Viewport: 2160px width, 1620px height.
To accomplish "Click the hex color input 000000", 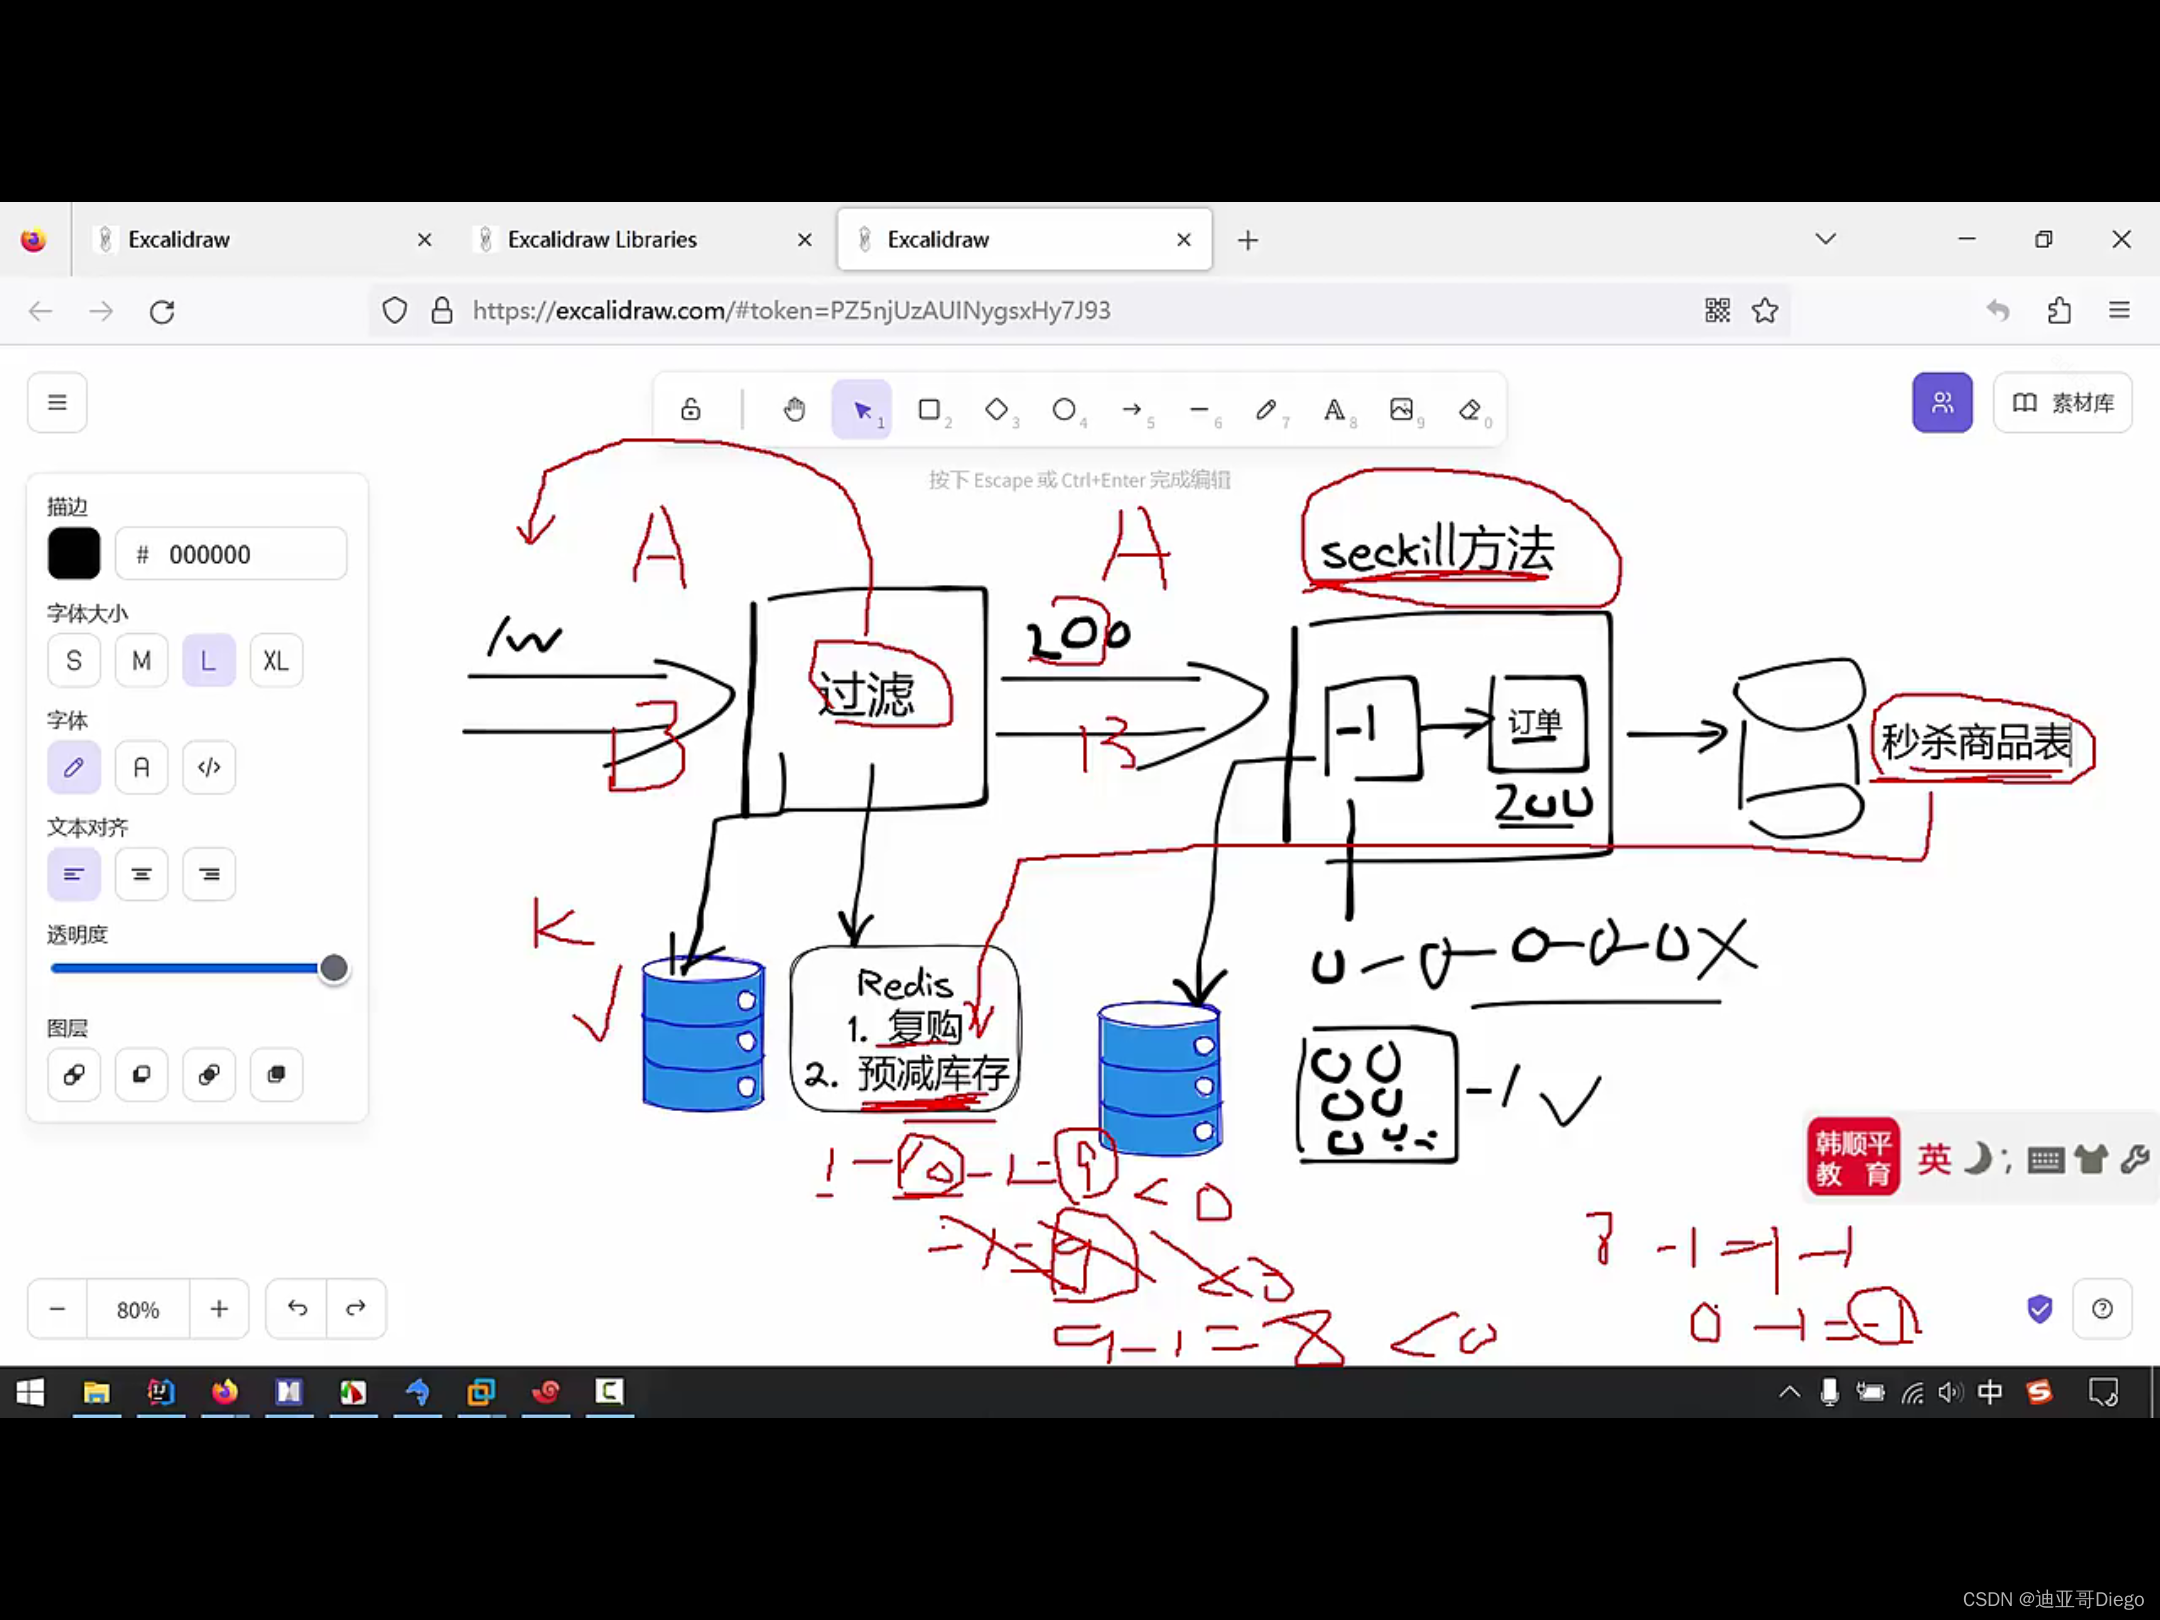I will click(232, 554).
